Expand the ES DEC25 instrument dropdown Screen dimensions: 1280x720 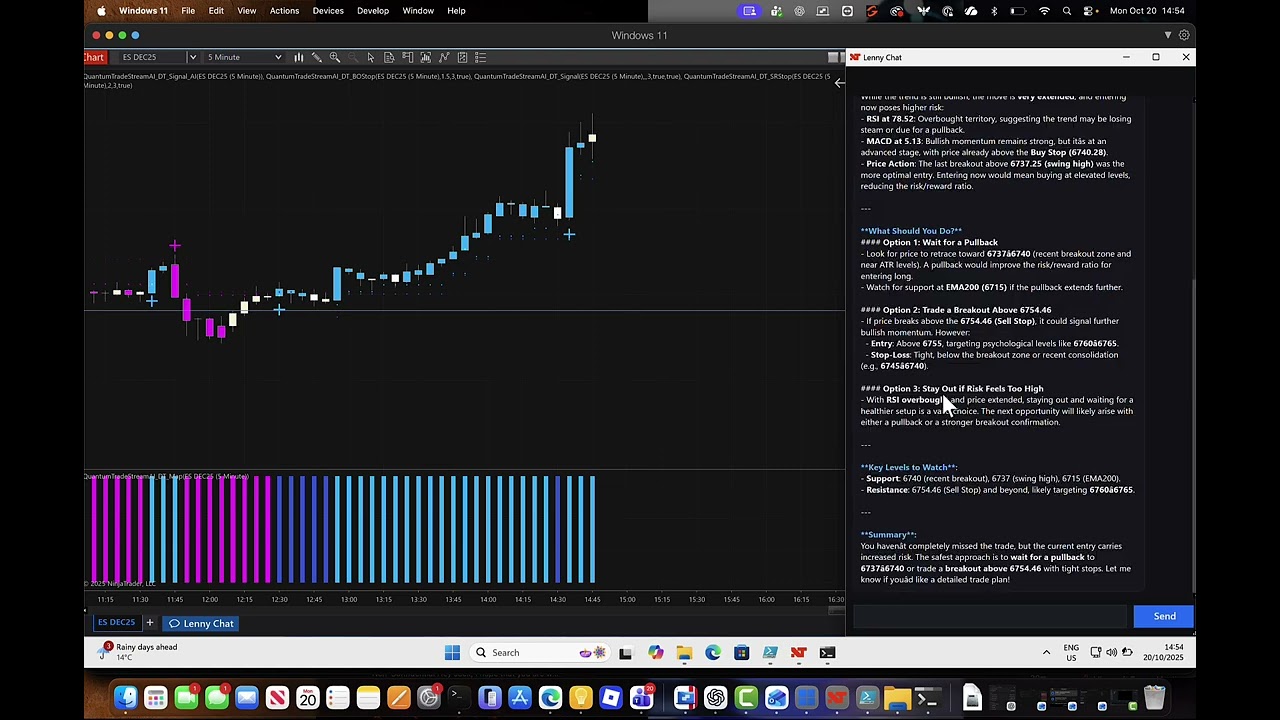192,57
